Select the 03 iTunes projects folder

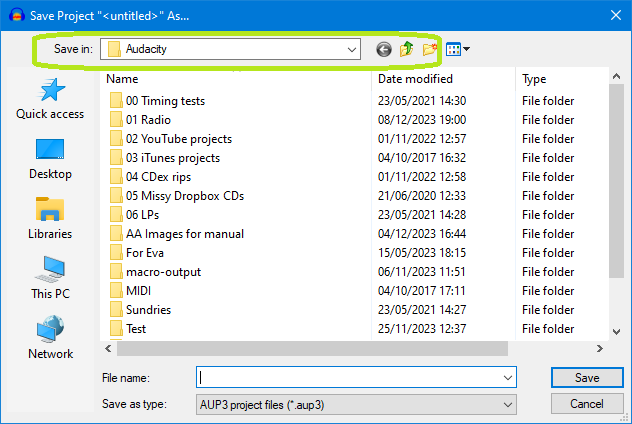(x=173, y=158)
